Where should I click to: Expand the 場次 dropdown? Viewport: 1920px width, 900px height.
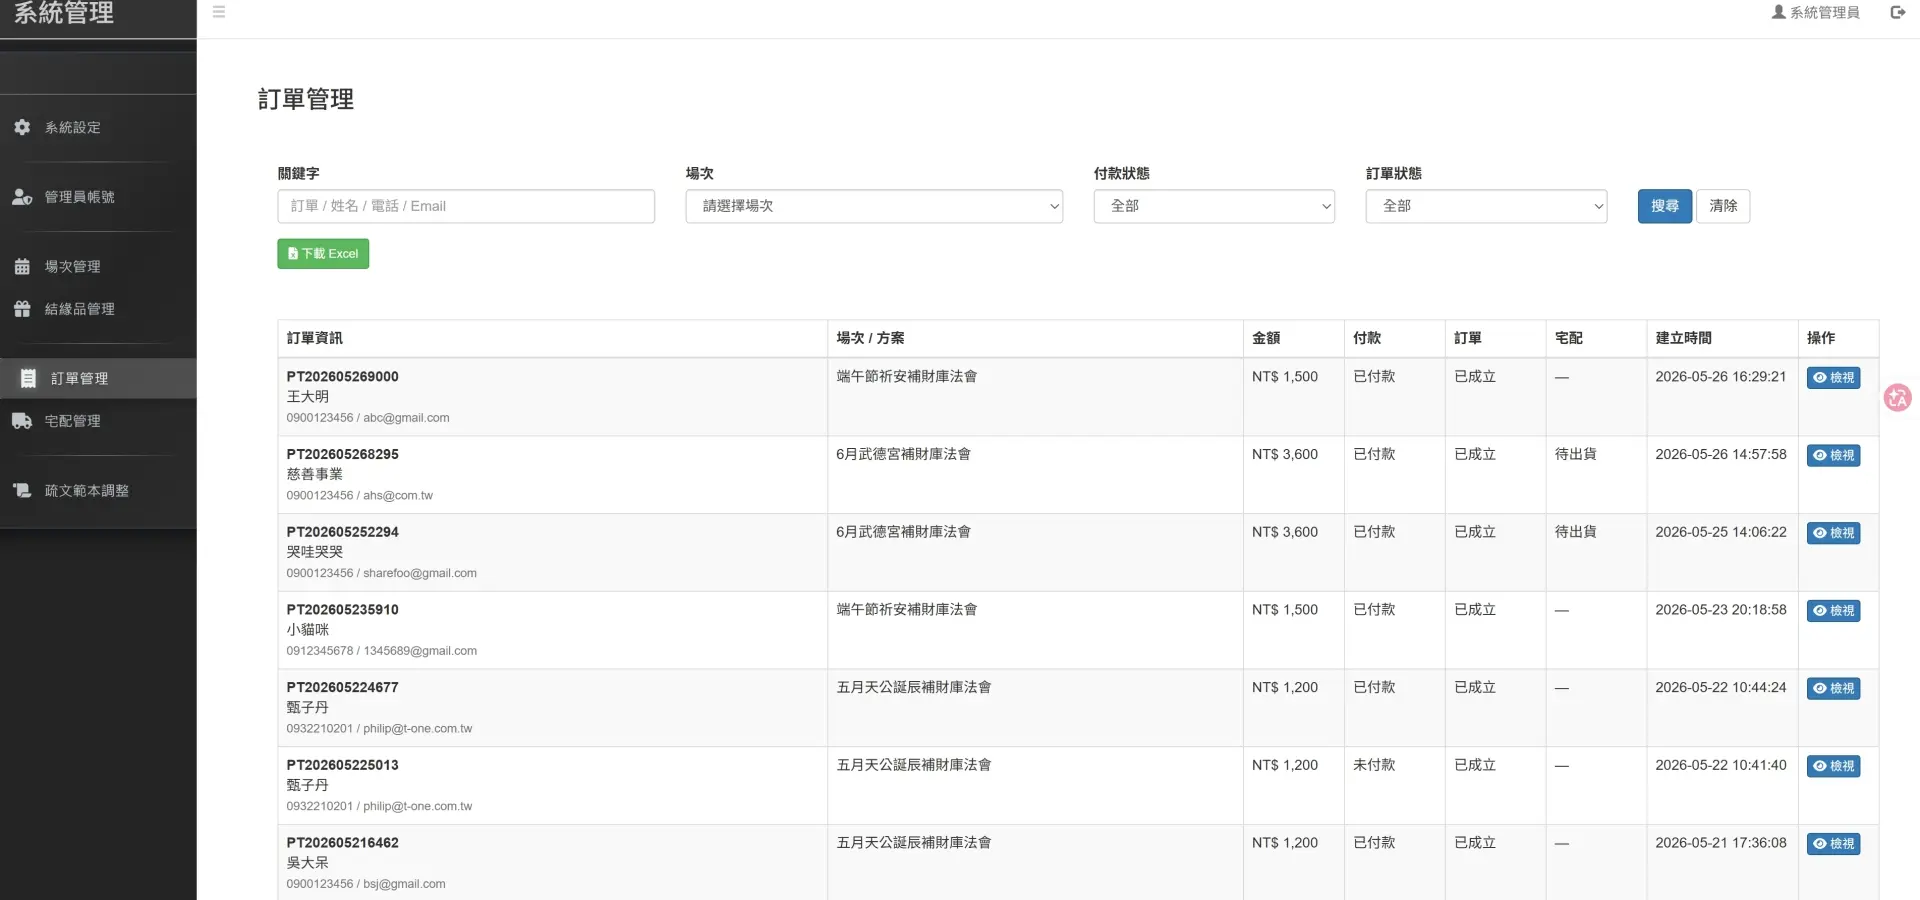(x=874, y=206)
